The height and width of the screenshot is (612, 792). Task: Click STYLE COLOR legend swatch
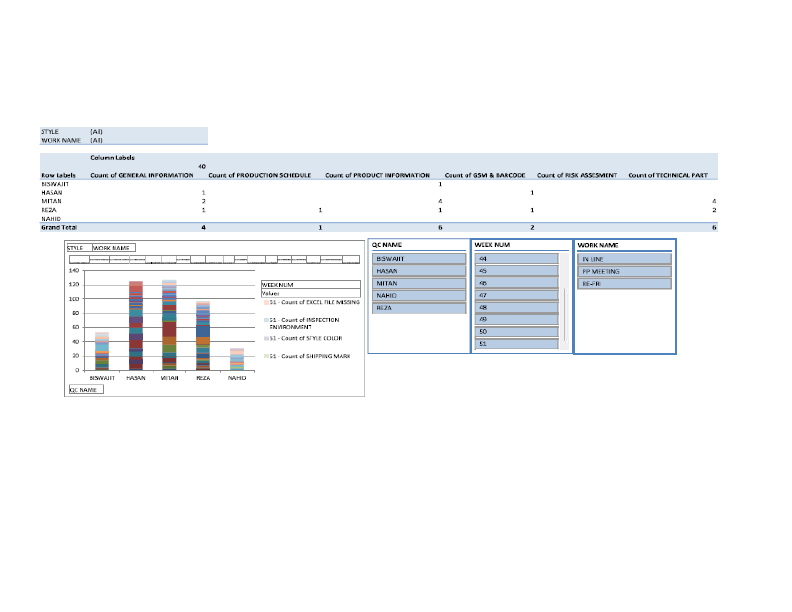coord(266,338)
